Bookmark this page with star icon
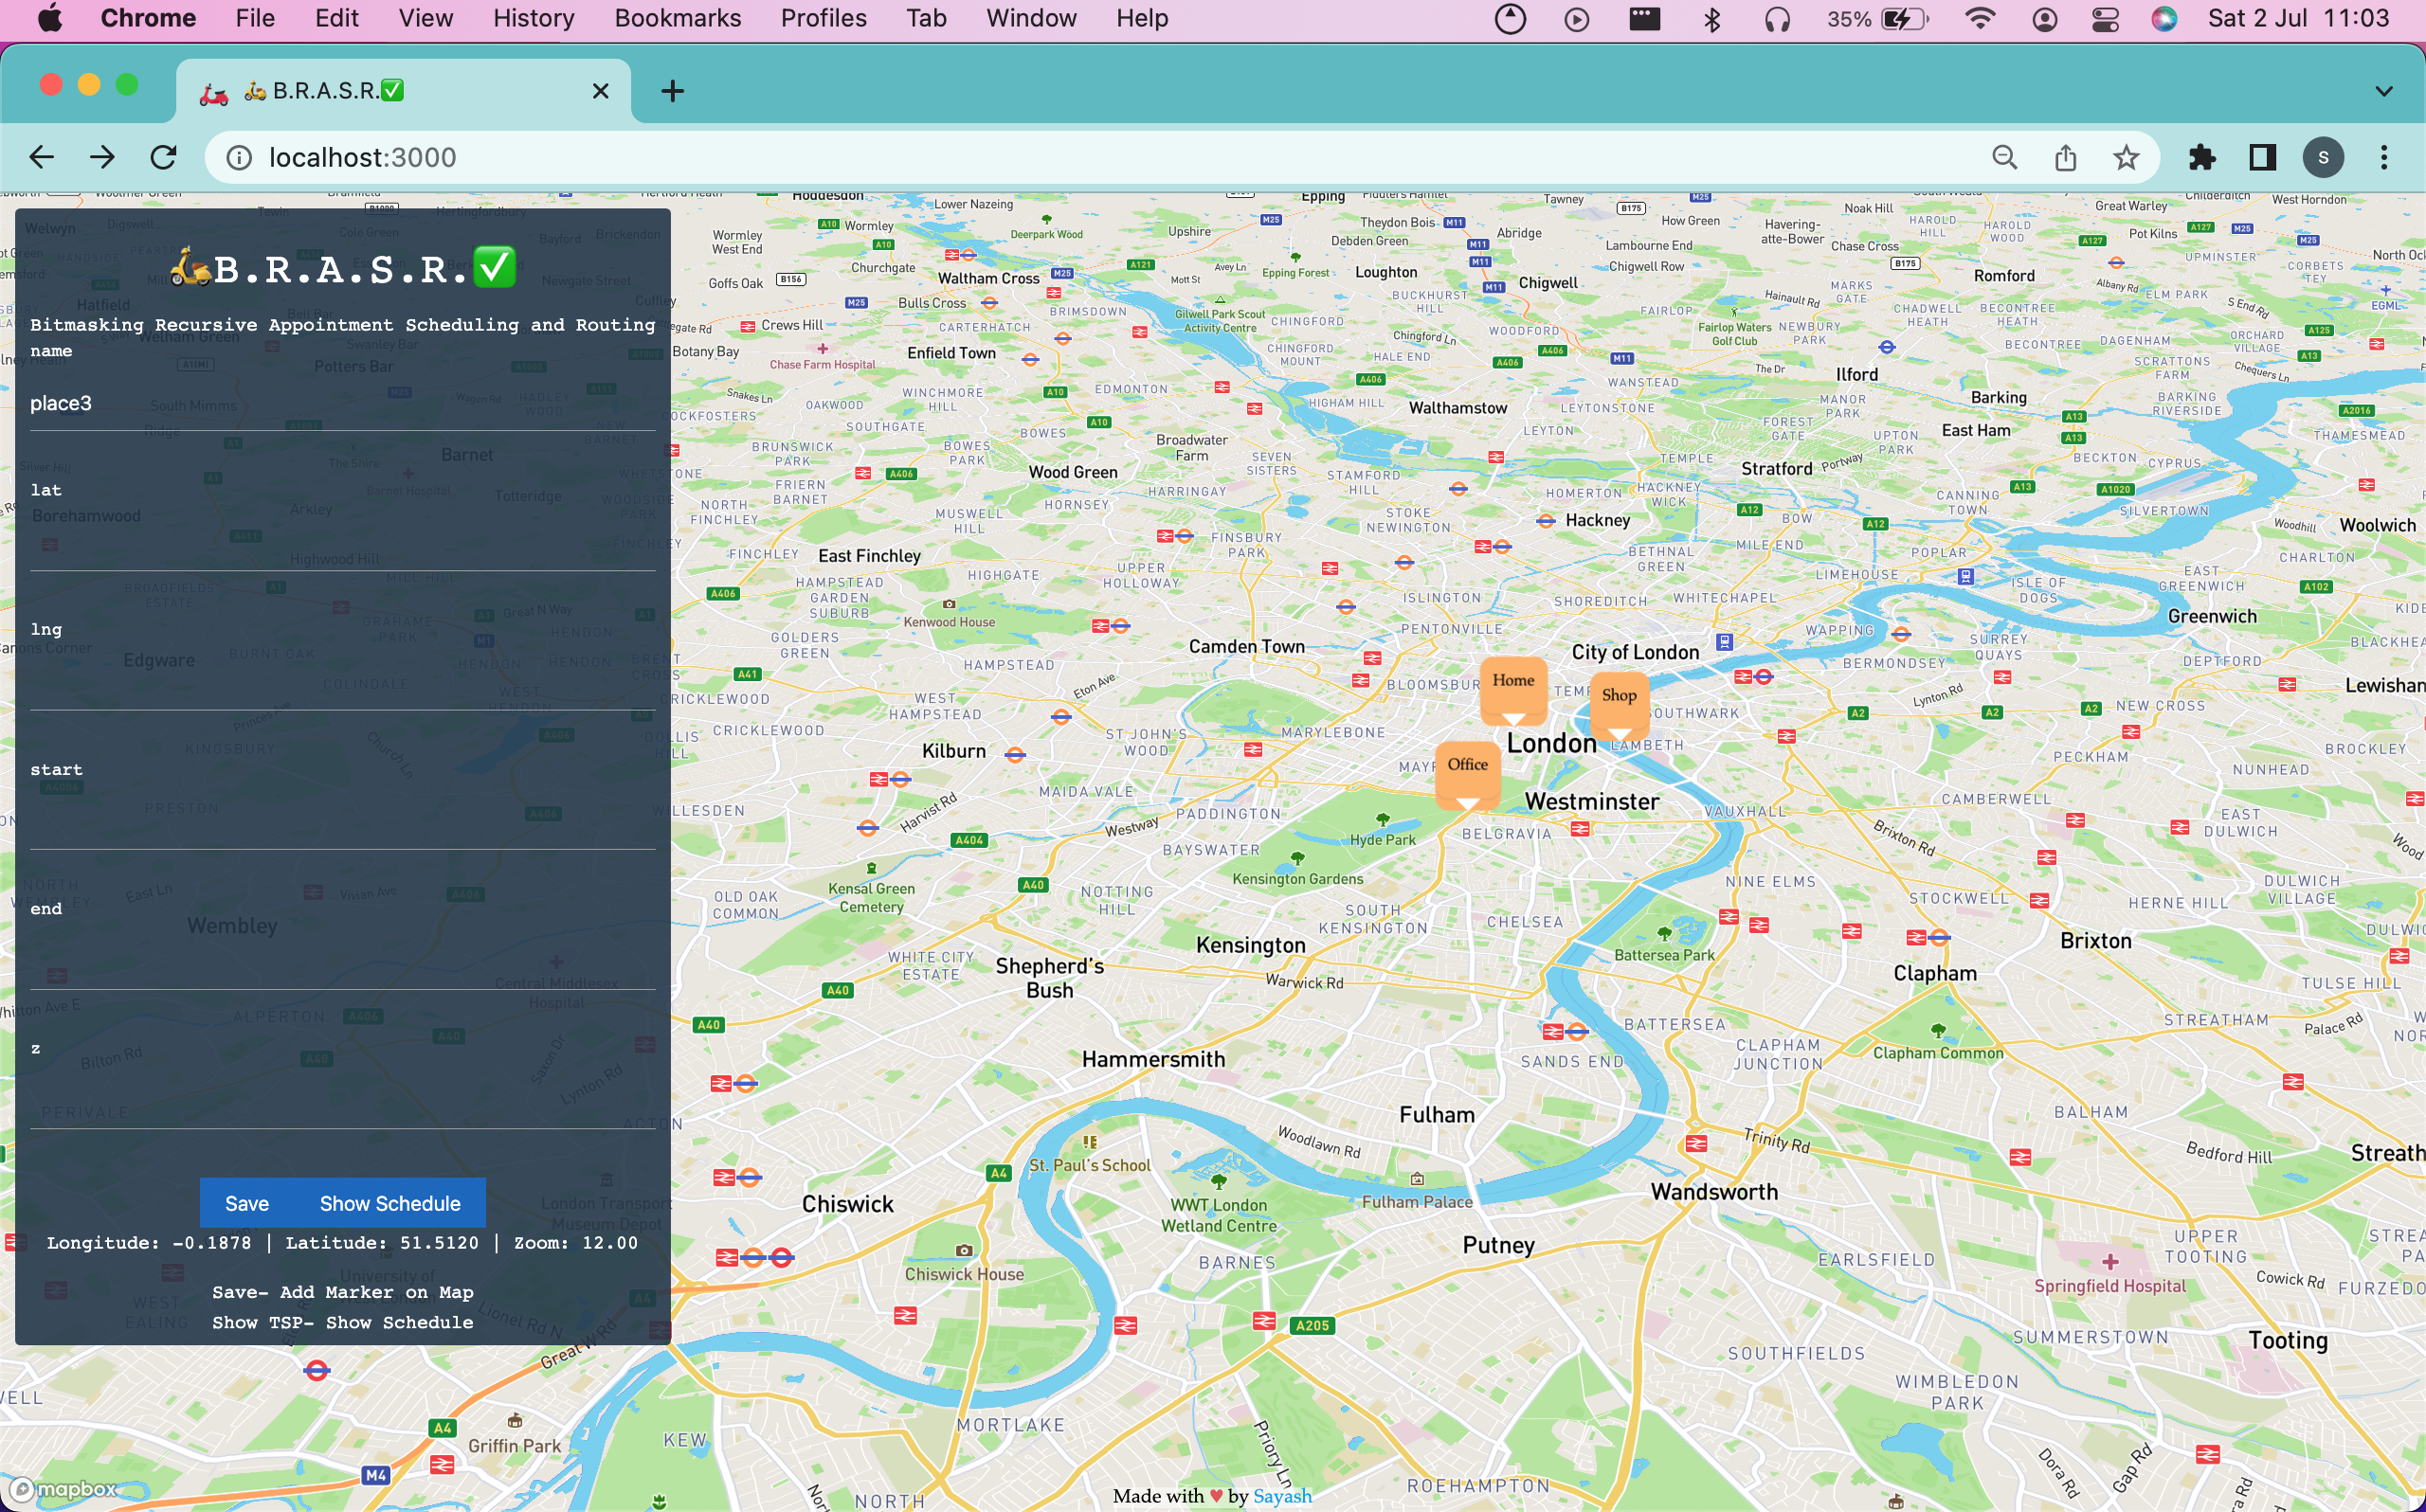This screenshot has width=2426, height=1512. click(2126, 157)
